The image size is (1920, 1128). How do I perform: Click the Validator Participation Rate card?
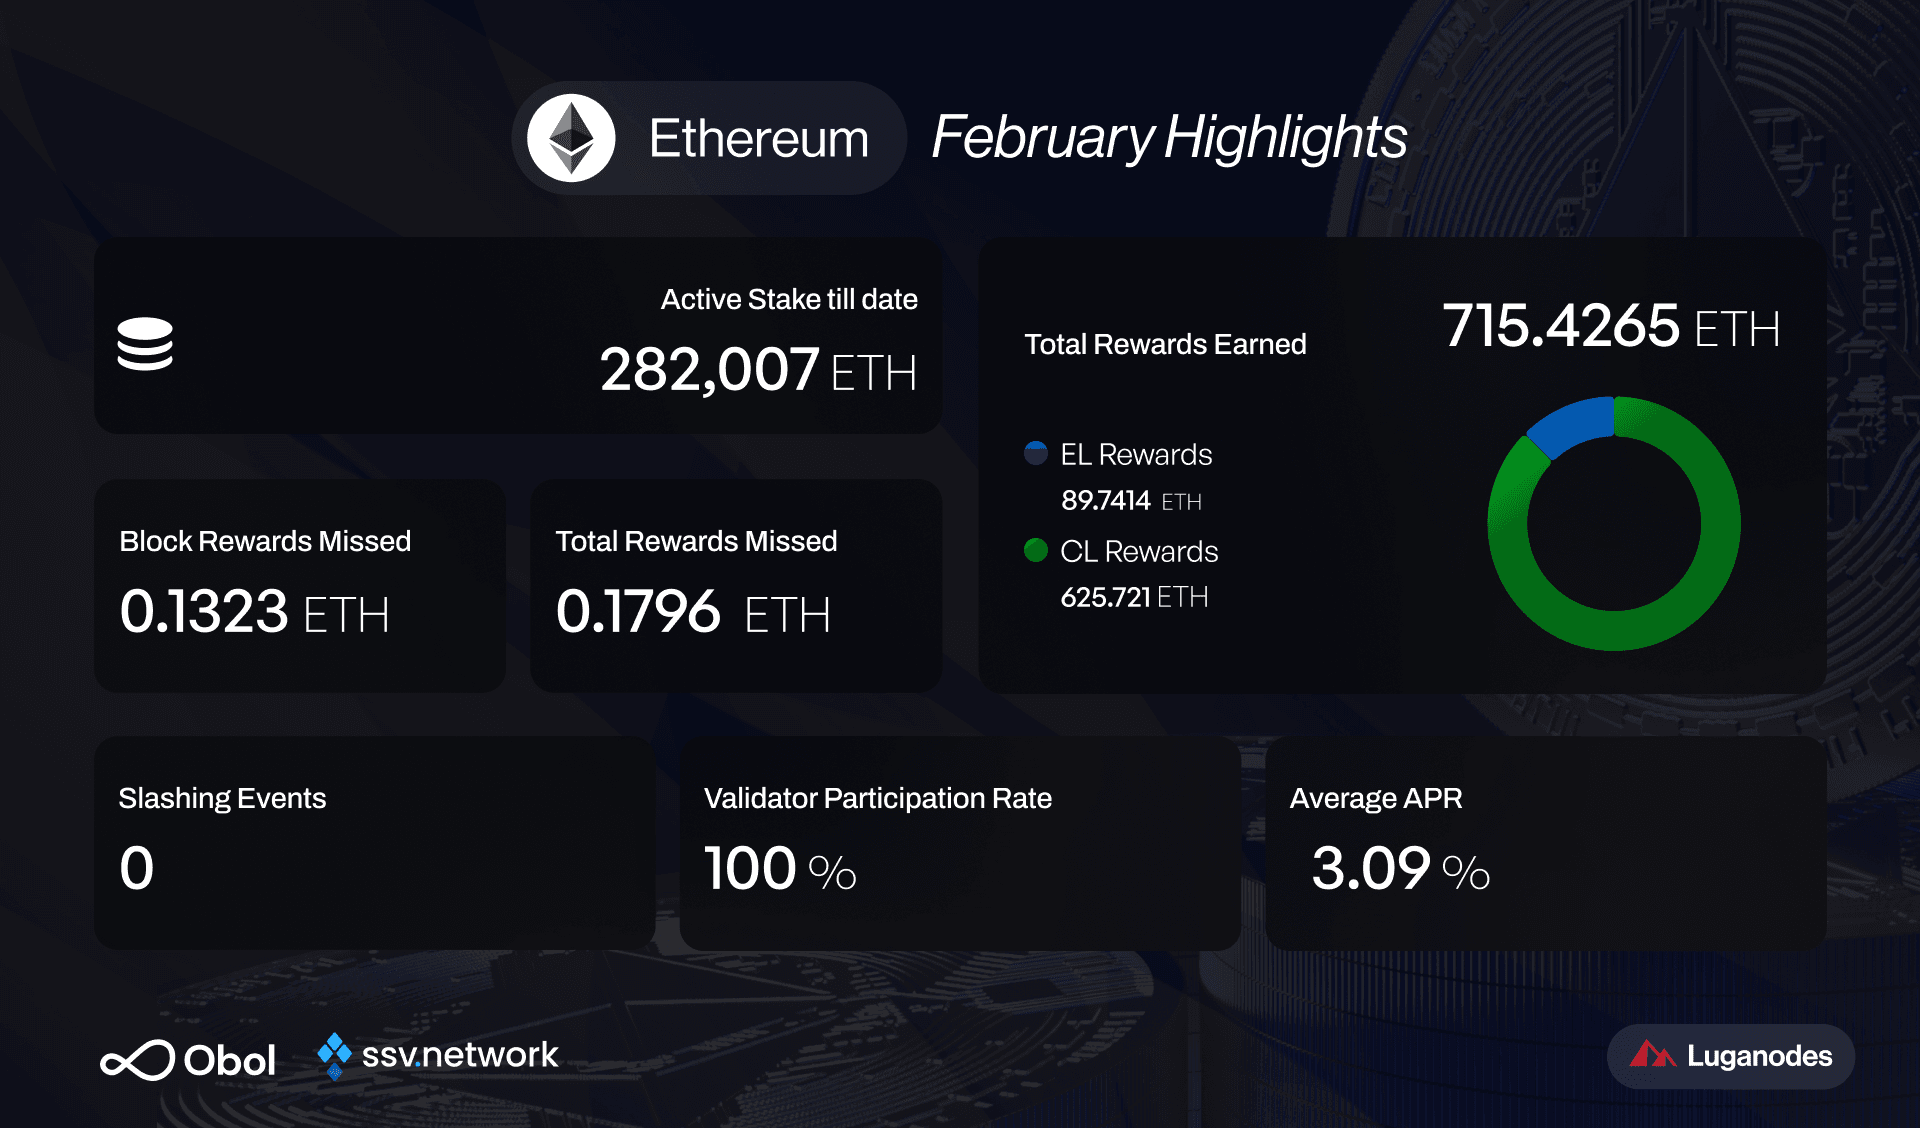(960, 843)
